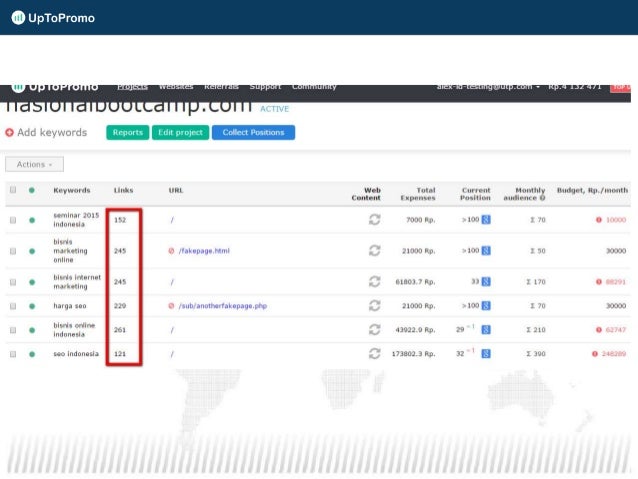Refresh web content for seo indonesia

click(374, 354)
